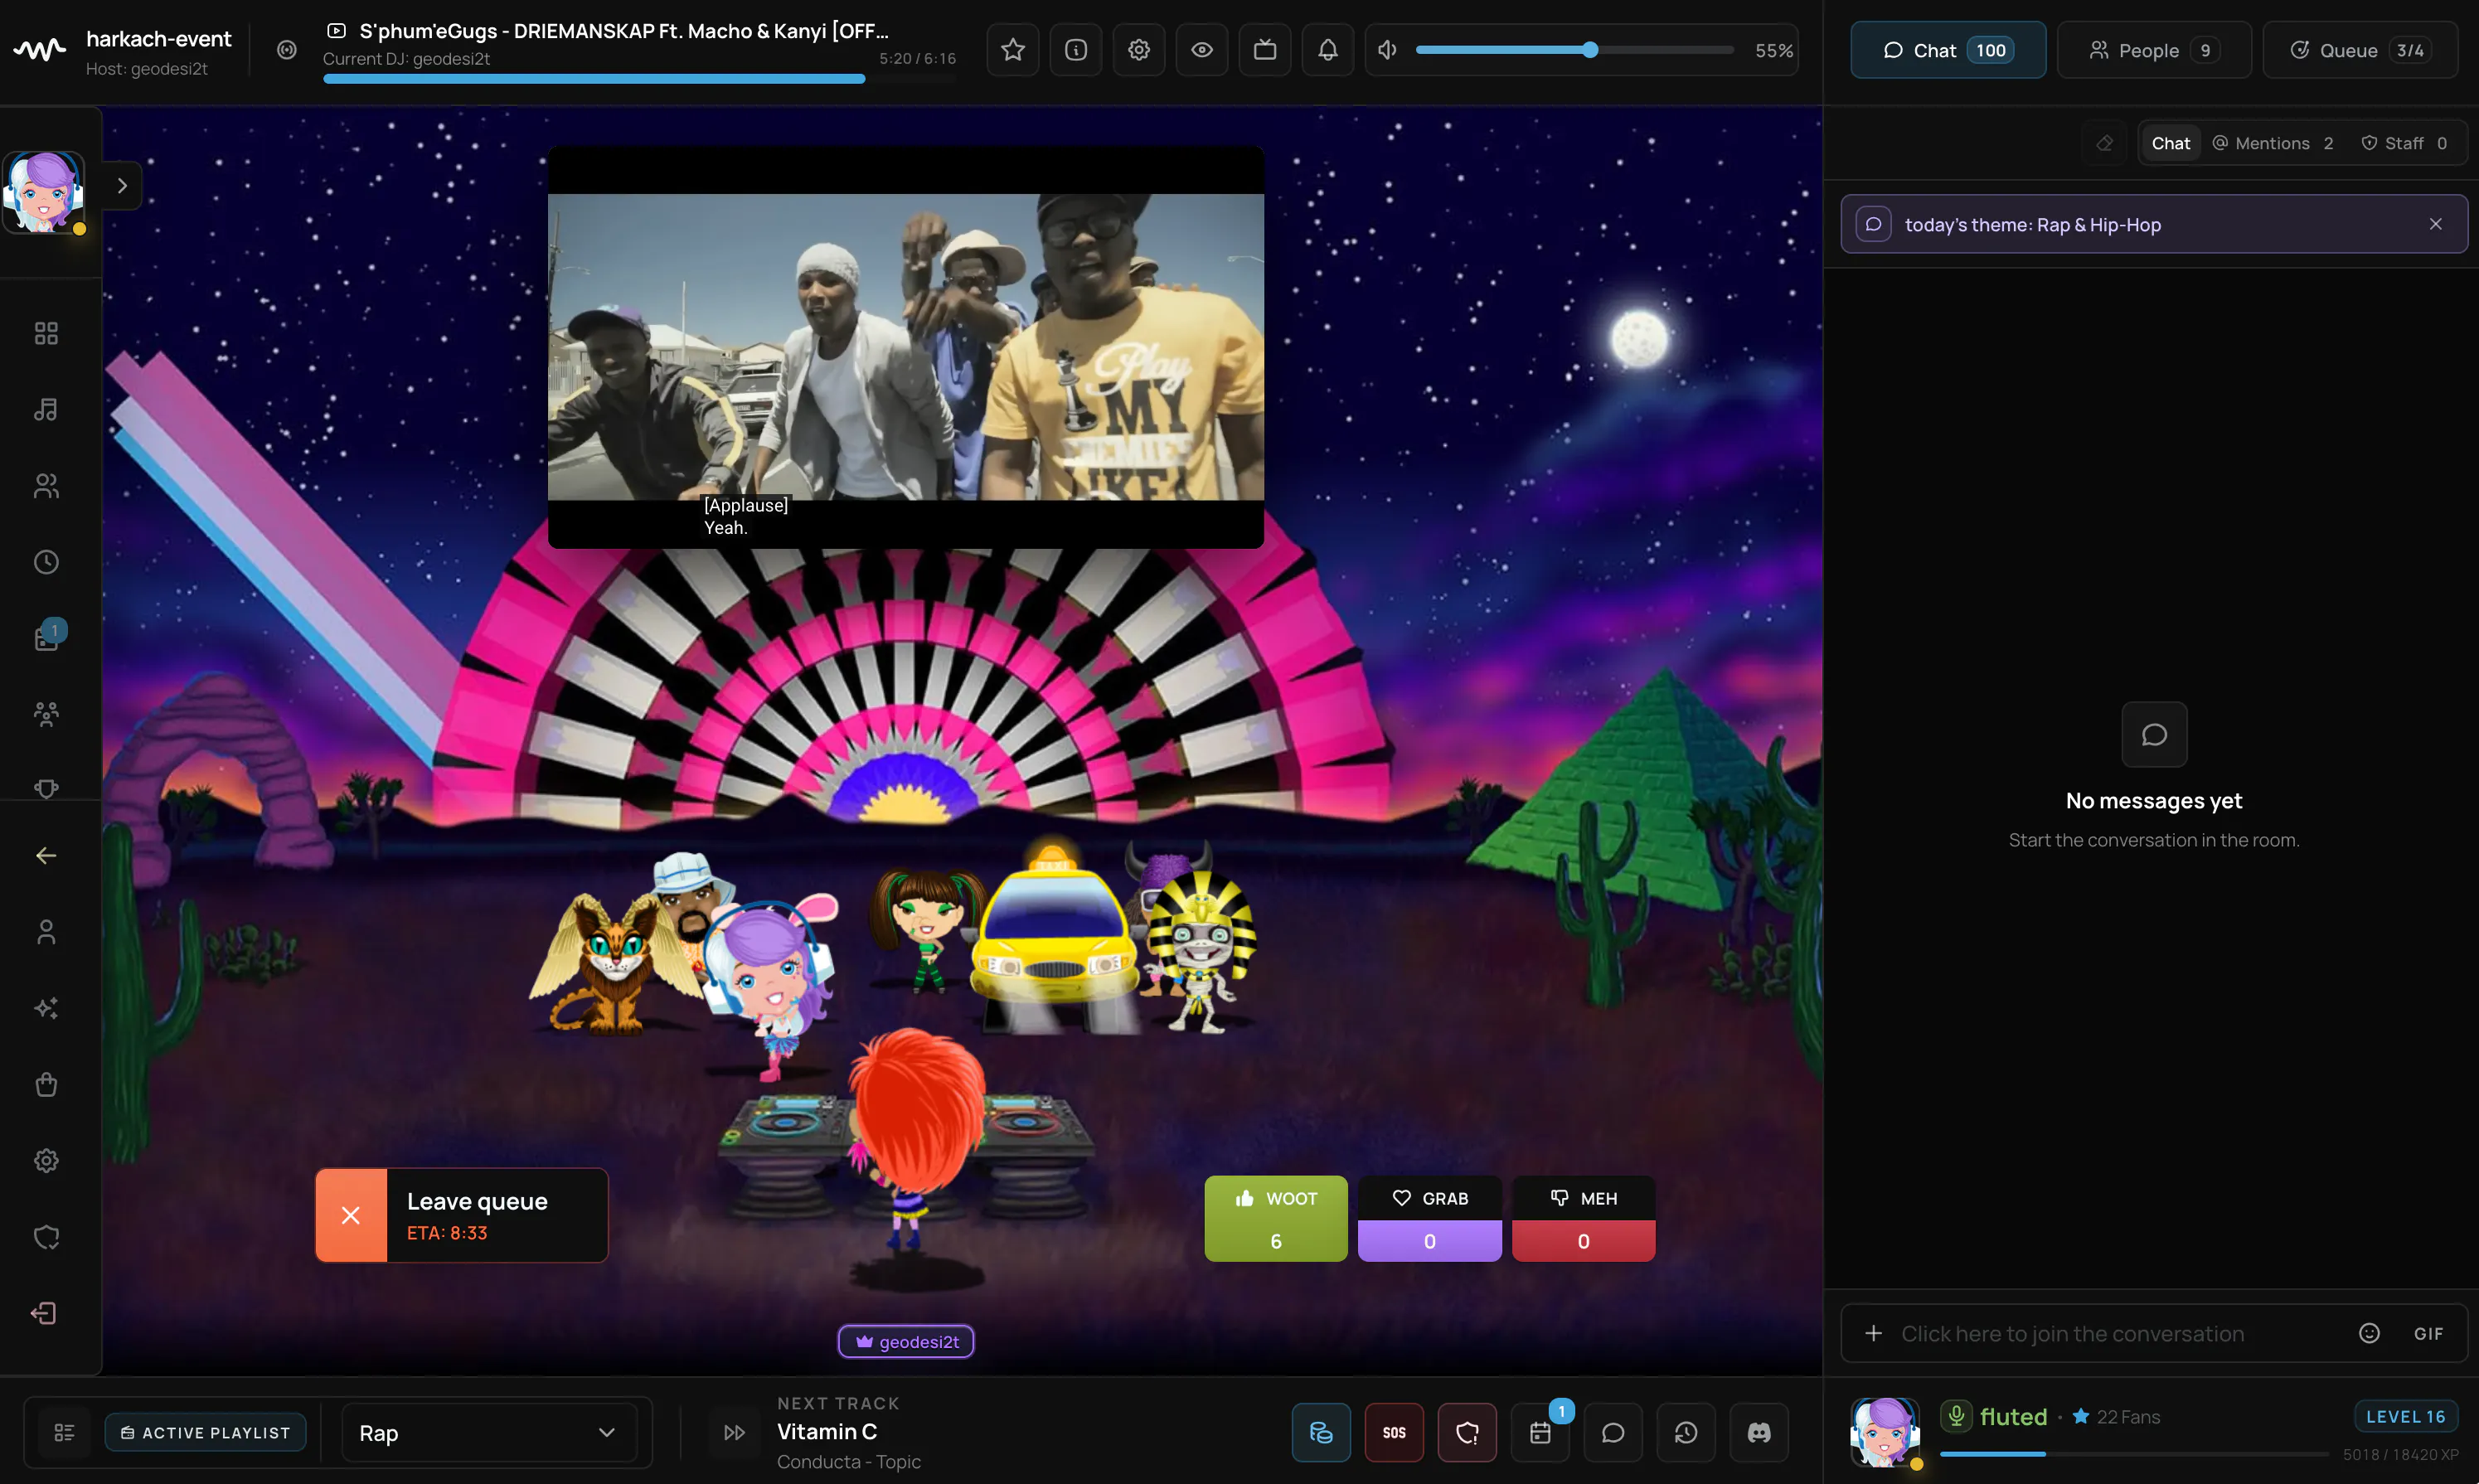Mute the volume speaker icon

1387,50
